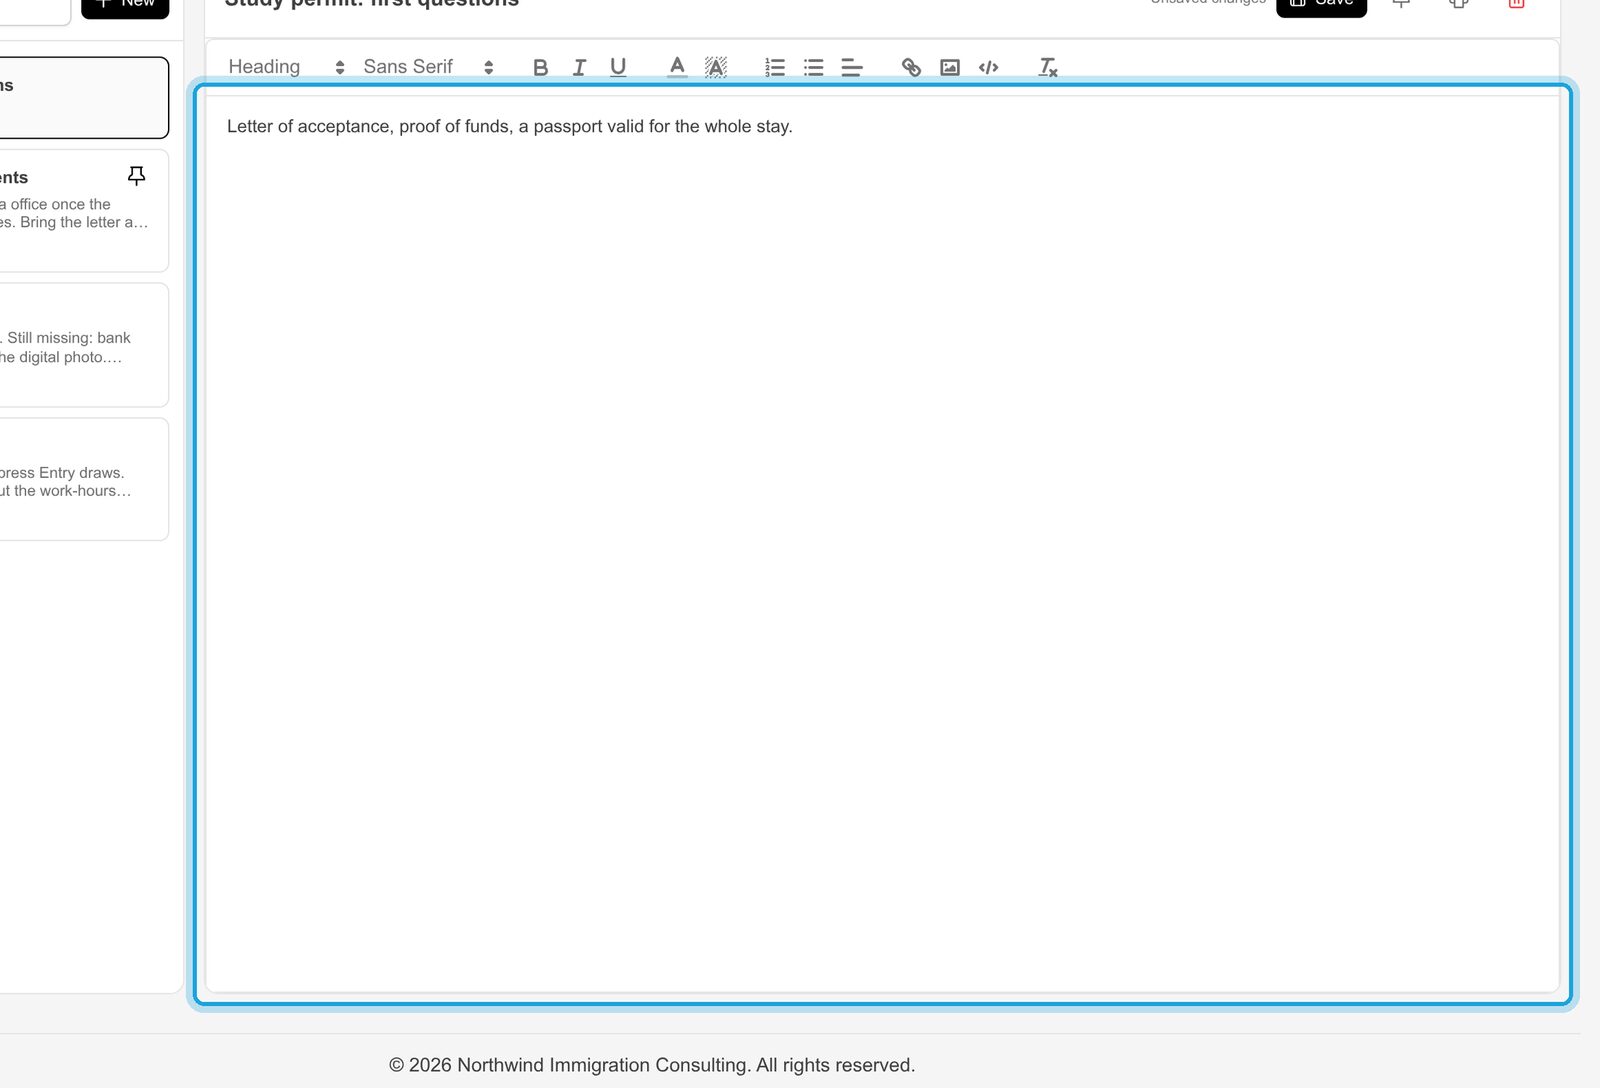Viewport: 1600px width, 1088px height.
Task: Toggle underline formatting in editor toolbar
Action: click(x=618, y=67)
